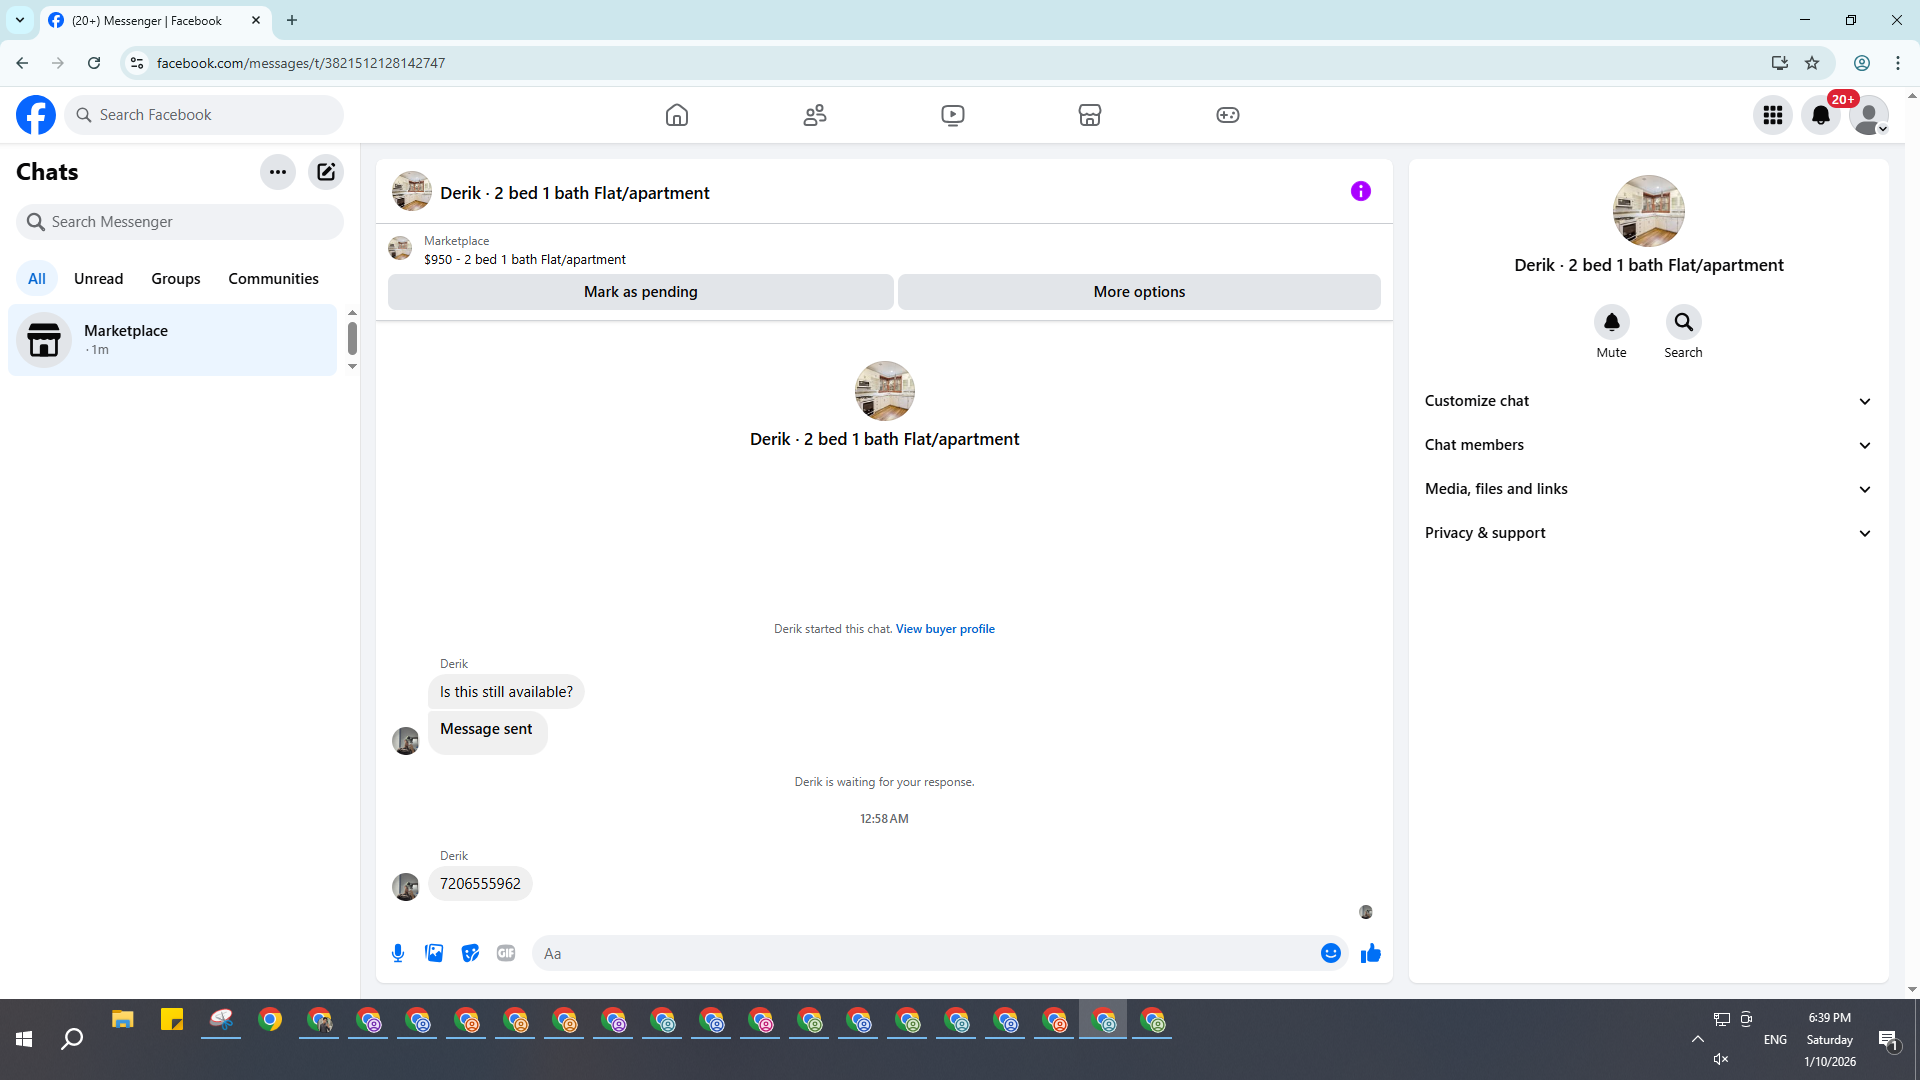Choose an emoji from the smiley icon

[x=1330, y=953]
